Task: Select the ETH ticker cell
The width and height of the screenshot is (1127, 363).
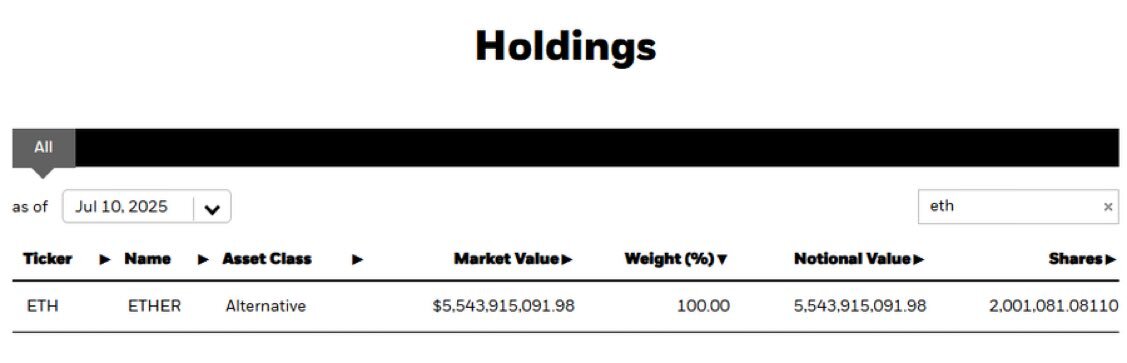Action: point(42,306)
